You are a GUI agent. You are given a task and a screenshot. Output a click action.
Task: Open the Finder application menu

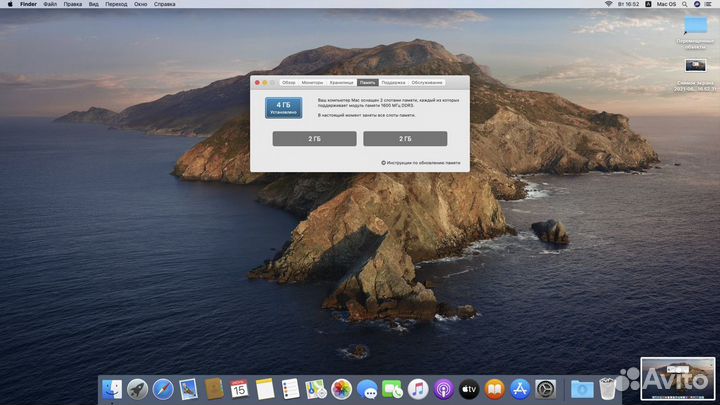click(28, 4)
